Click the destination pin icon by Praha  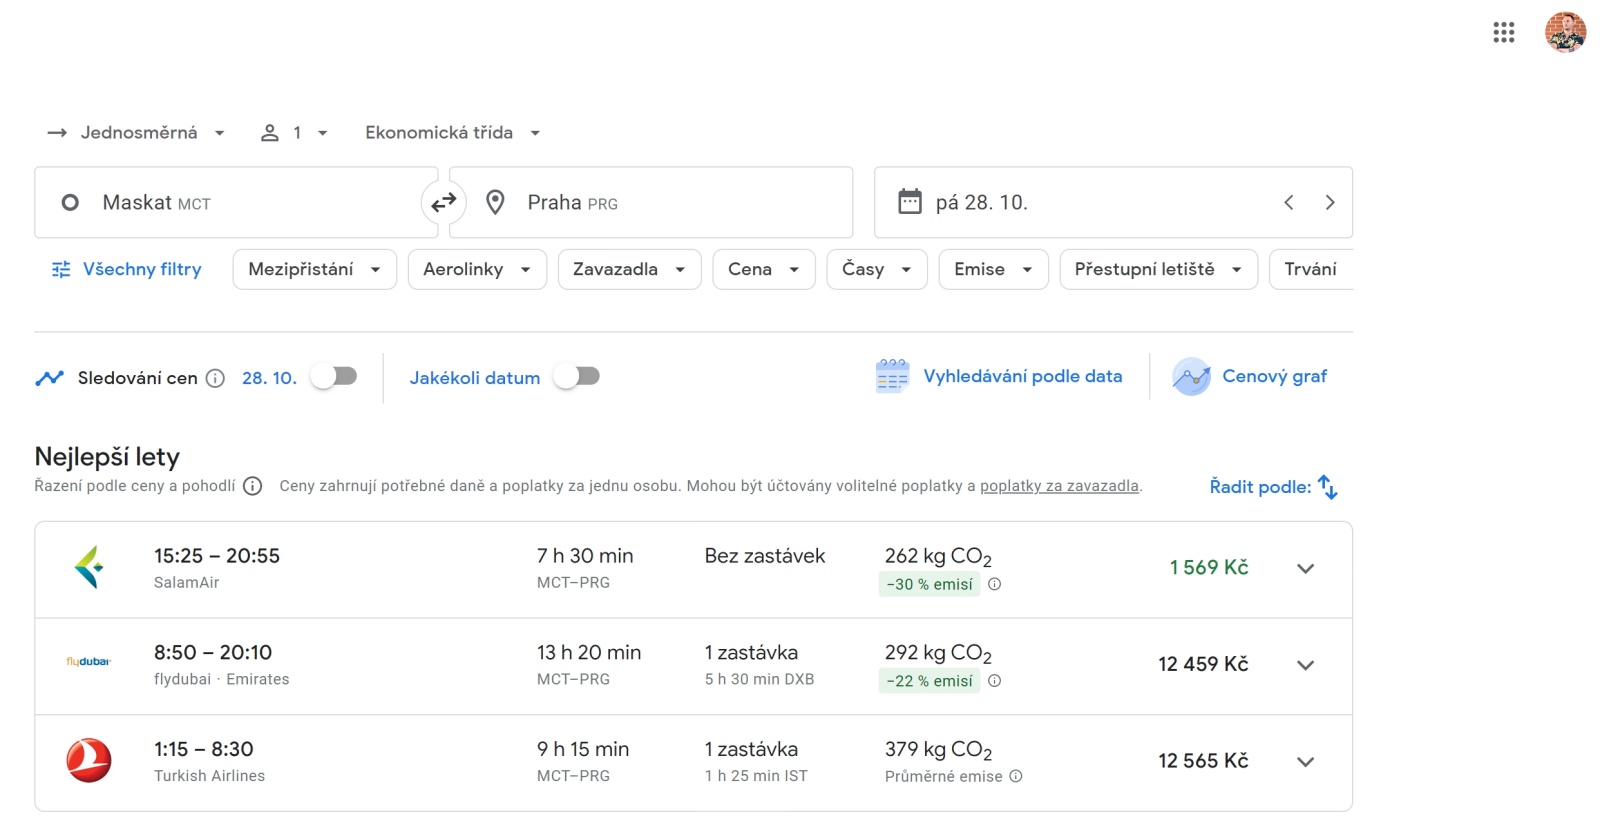[x=495, y=203]
